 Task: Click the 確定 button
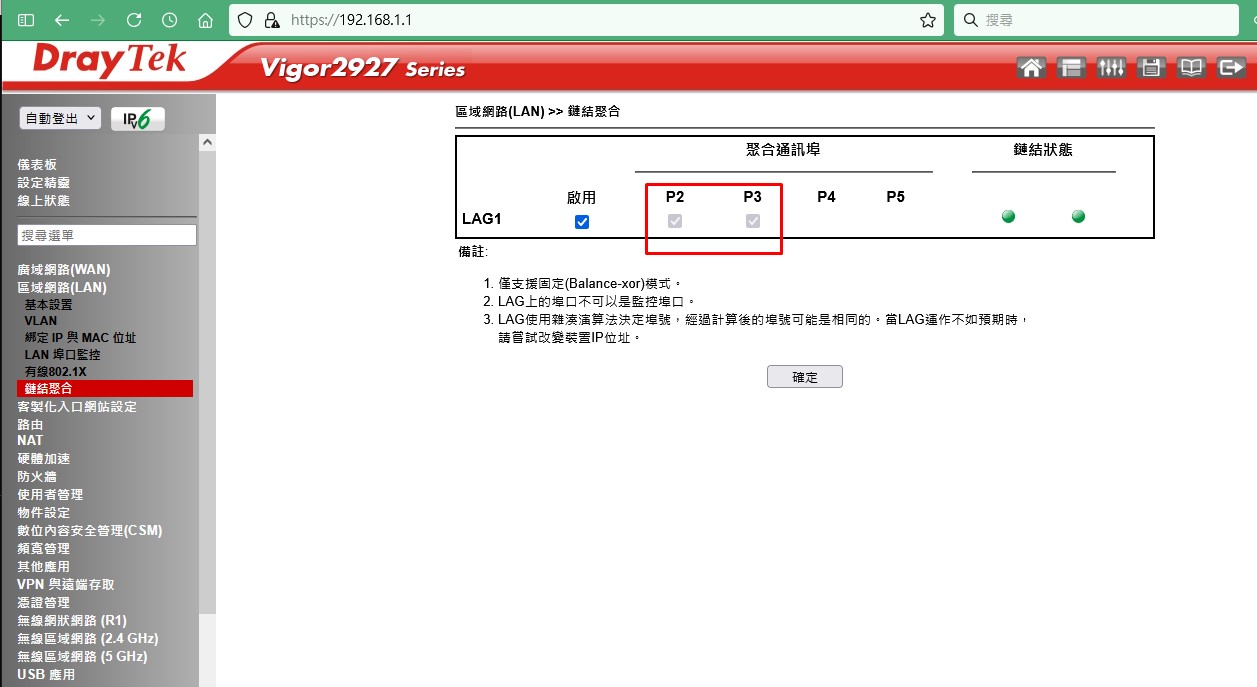(x=804, y=377)
